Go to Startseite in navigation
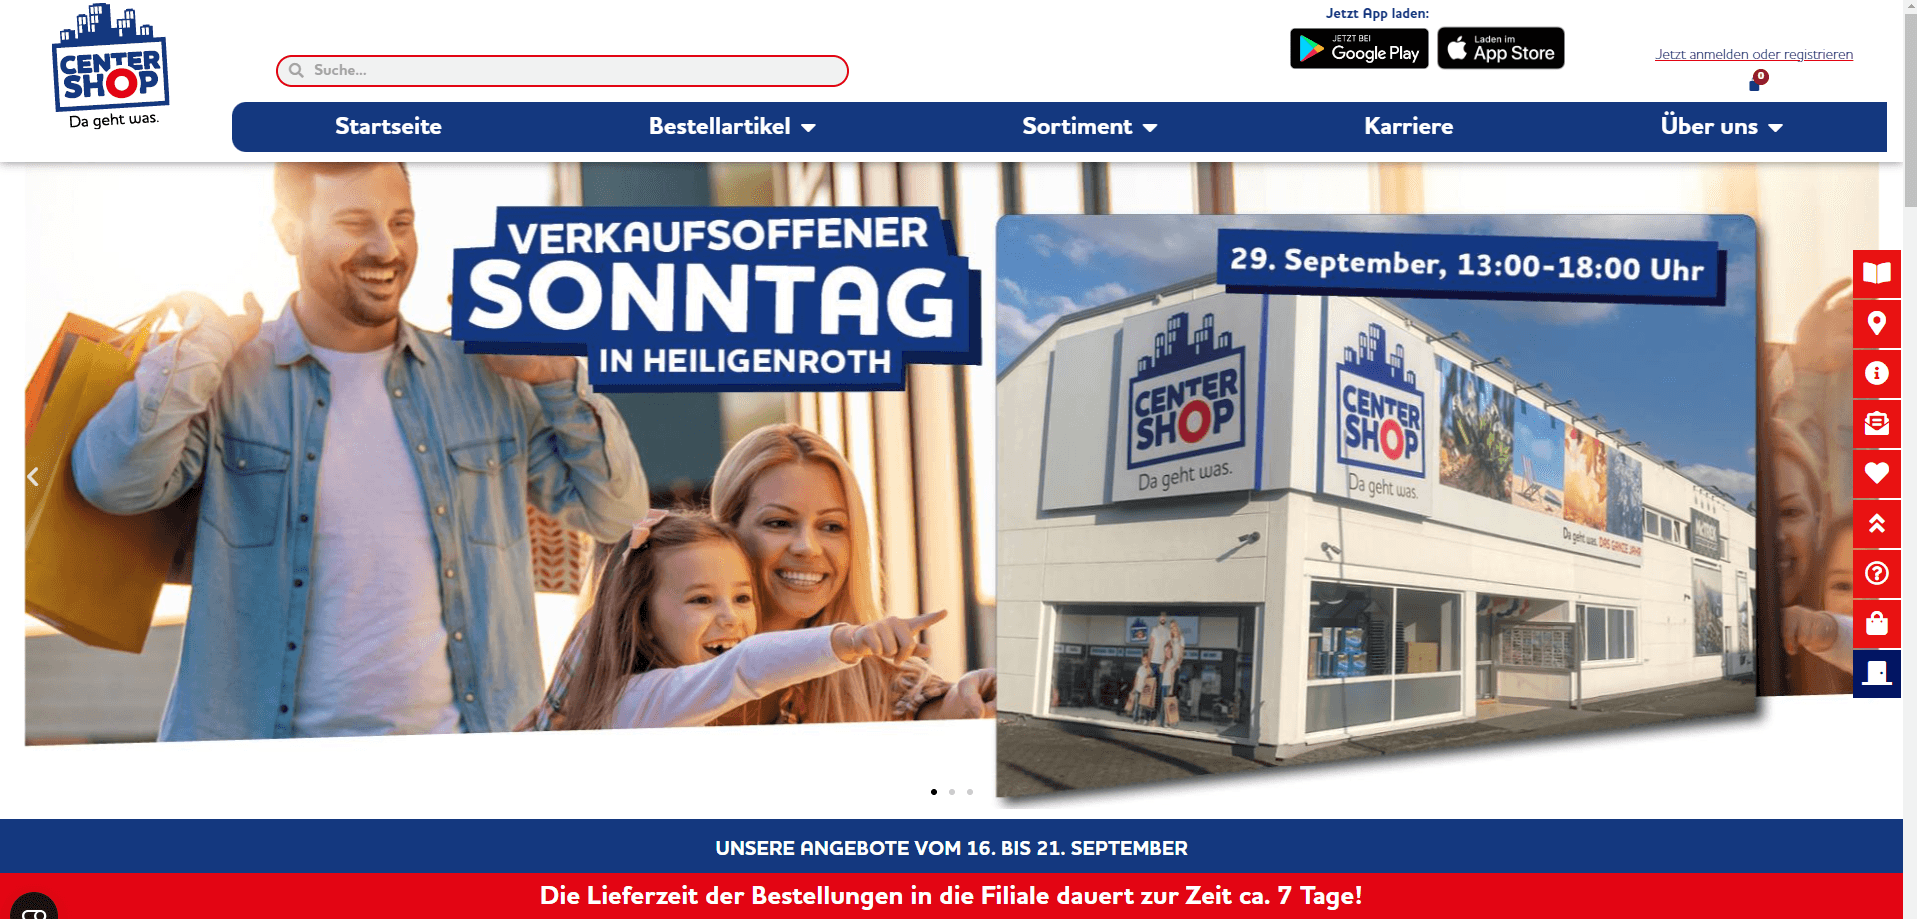This screenshot has width=1917, height=919. tap(388, 126)
